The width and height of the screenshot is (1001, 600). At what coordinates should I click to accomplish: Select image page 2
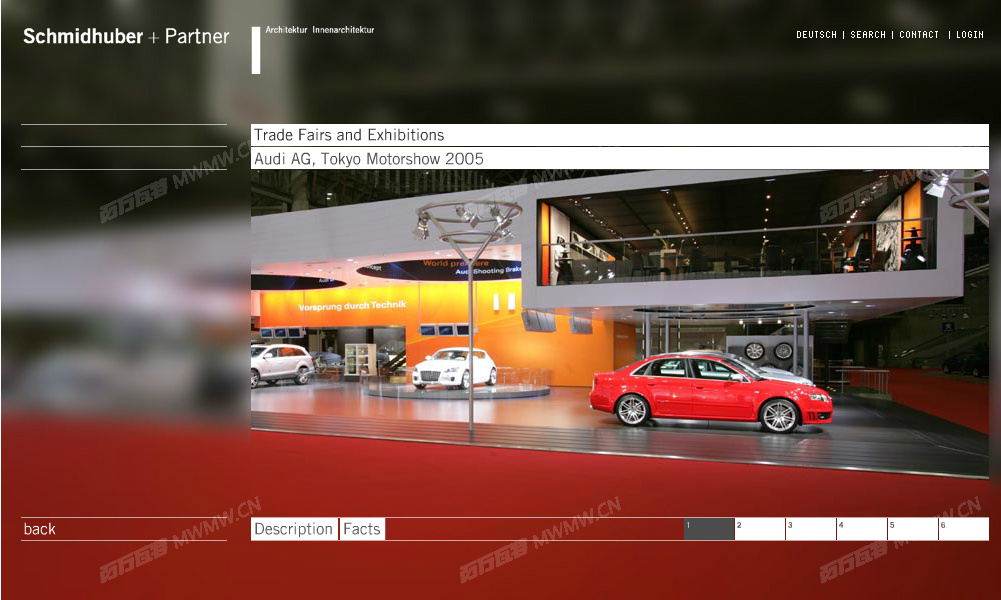760,529
